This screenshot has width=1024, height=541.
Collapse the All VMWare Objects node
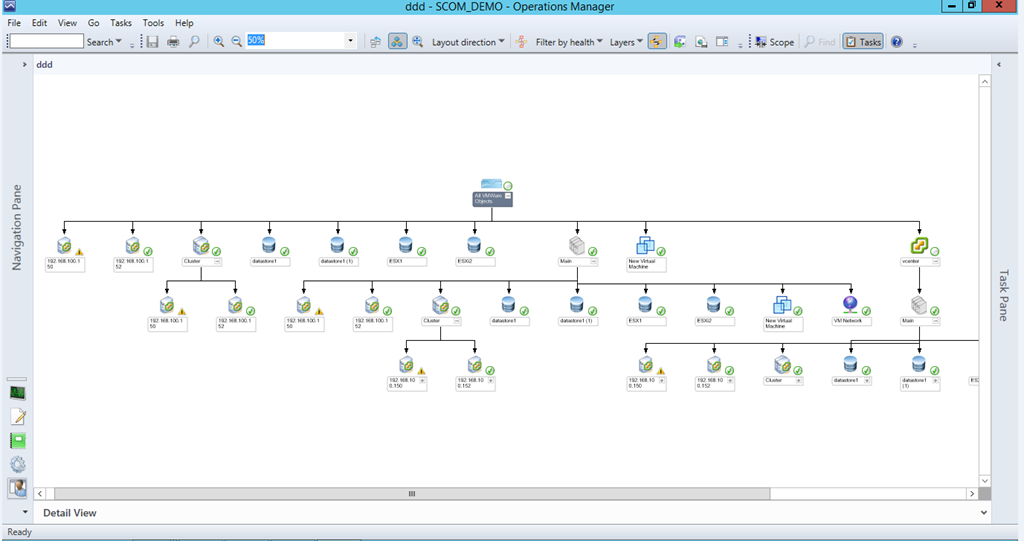(508, 197)
